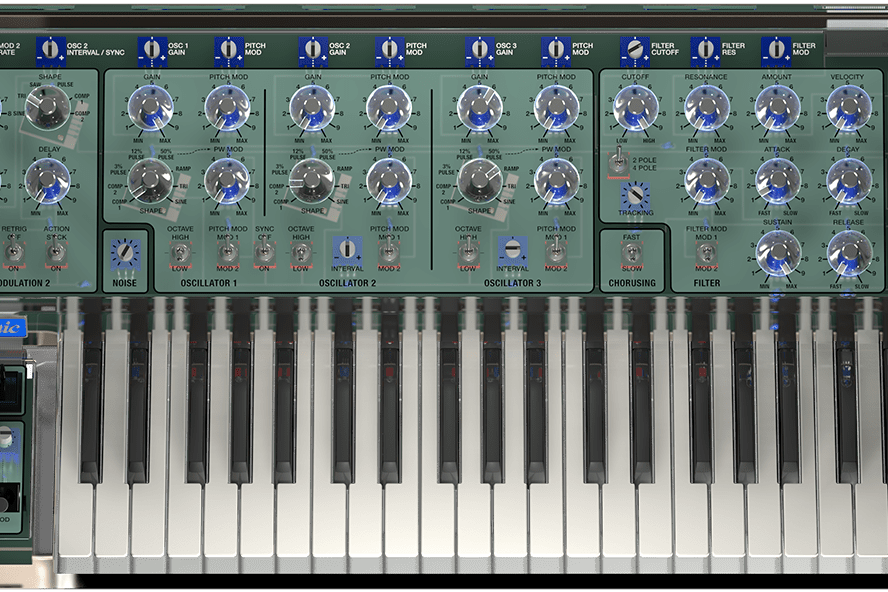The width and height of the screenshot is (888, 592).
Task: Click the envelope Attack knob
Action: [778, 181]
